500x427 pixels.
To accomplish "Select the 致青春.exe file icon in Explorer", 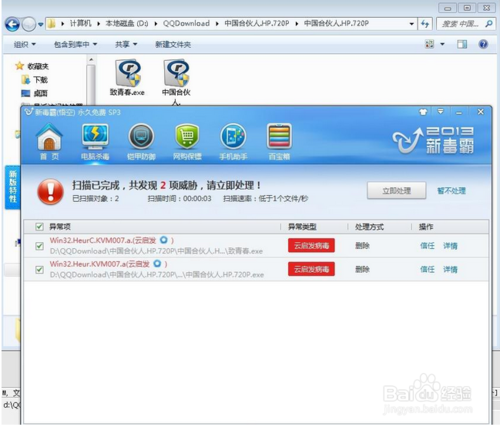I will pyautogui.click(x=127, y=77).
